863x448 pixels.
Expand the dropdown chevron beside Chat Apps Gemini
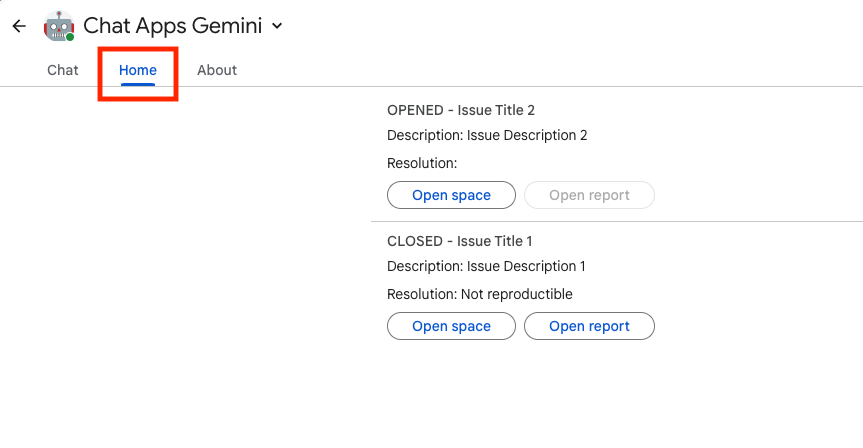coord(277,26)
